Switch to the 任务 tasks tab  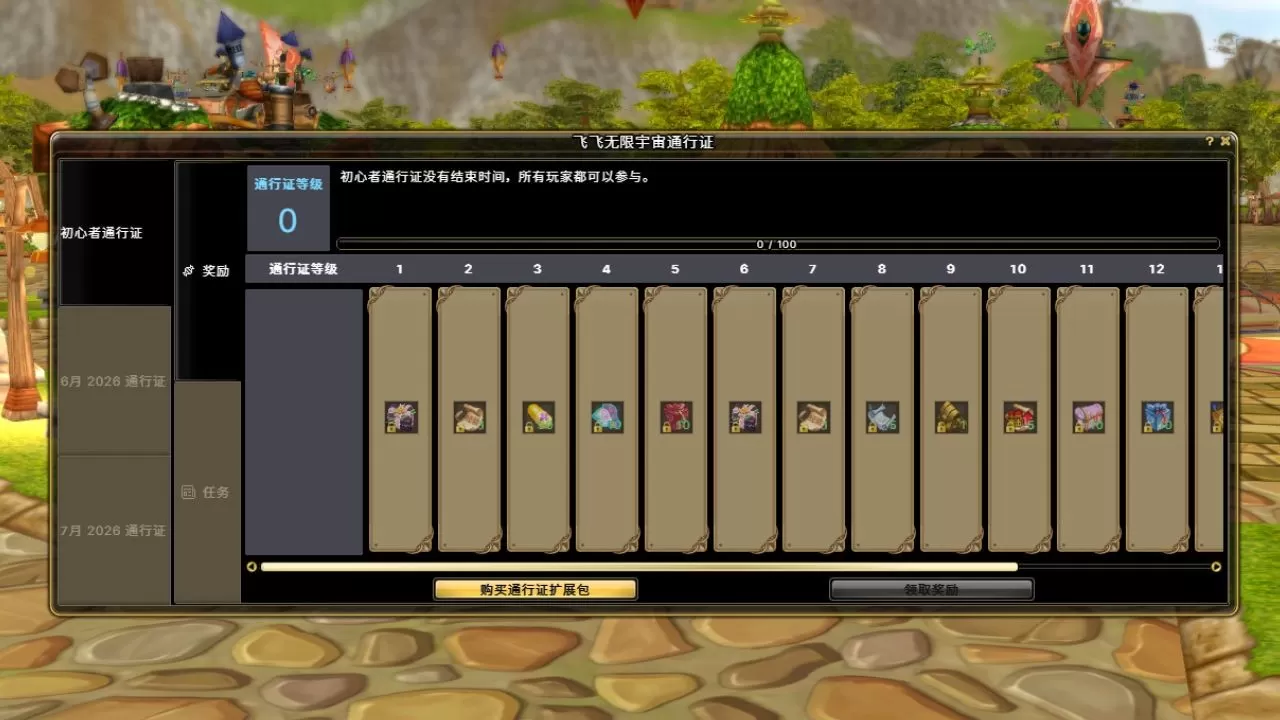[208, 492]
